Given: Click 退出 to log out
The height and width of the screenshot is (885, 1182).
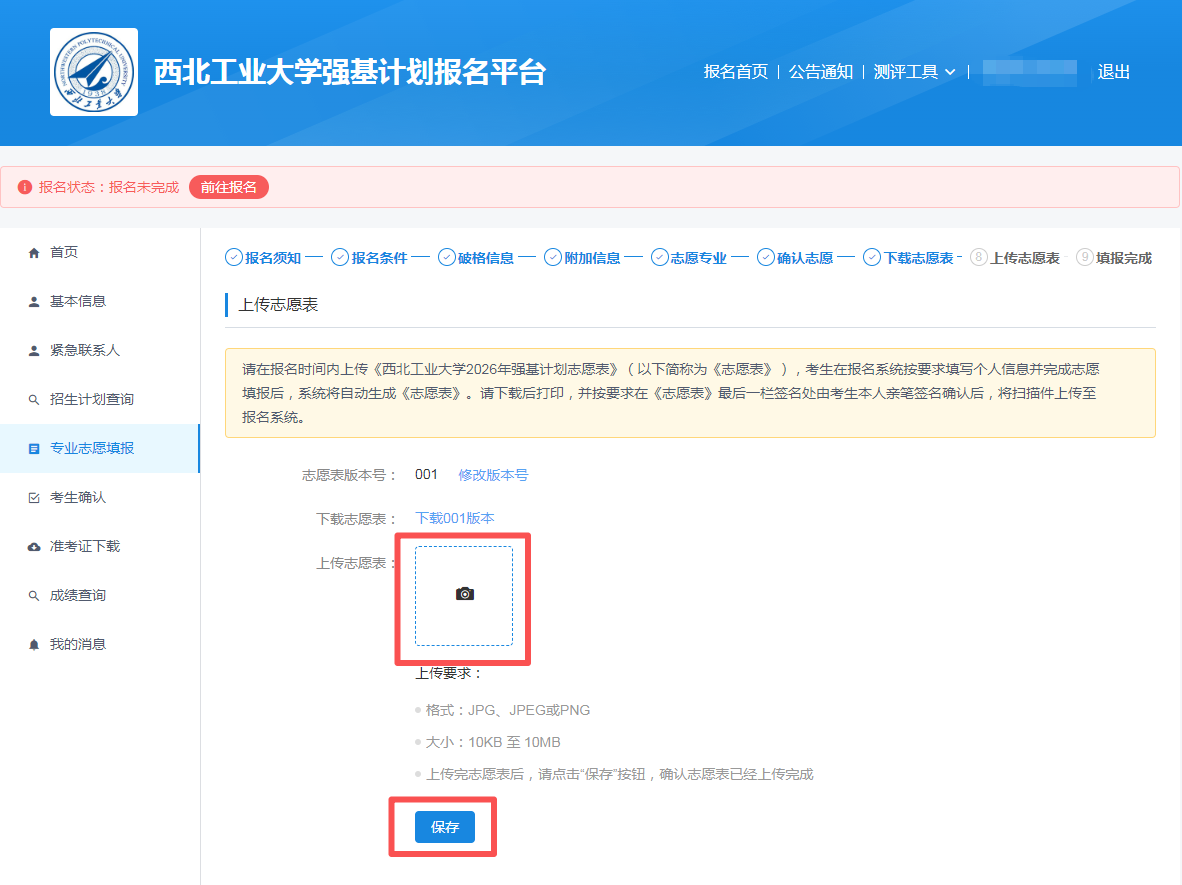Looking at the screenshot, I should (x=1113, y=72).
